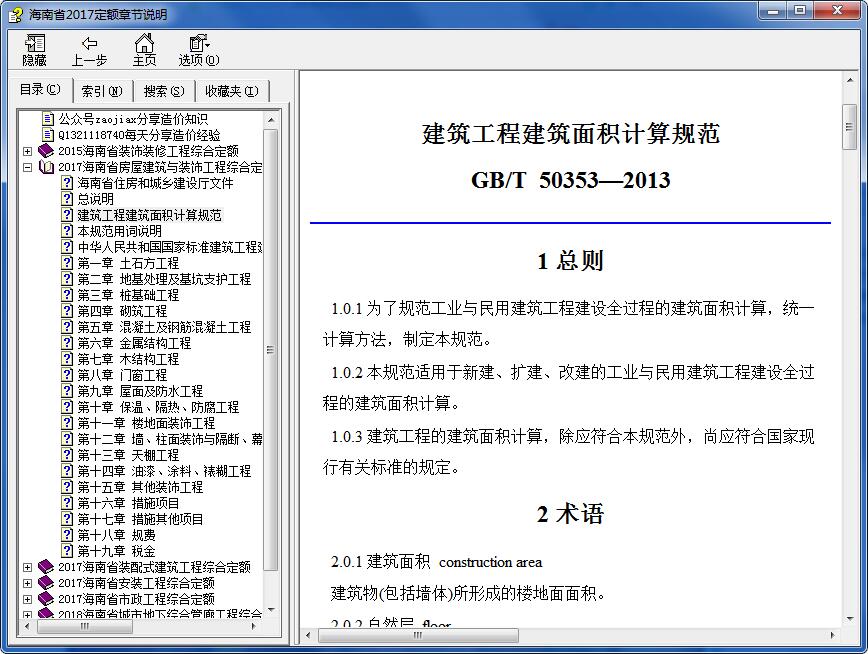
Task: Click topic icon beside 总说明
Action: pyautogui.click(x=67, y=199)
